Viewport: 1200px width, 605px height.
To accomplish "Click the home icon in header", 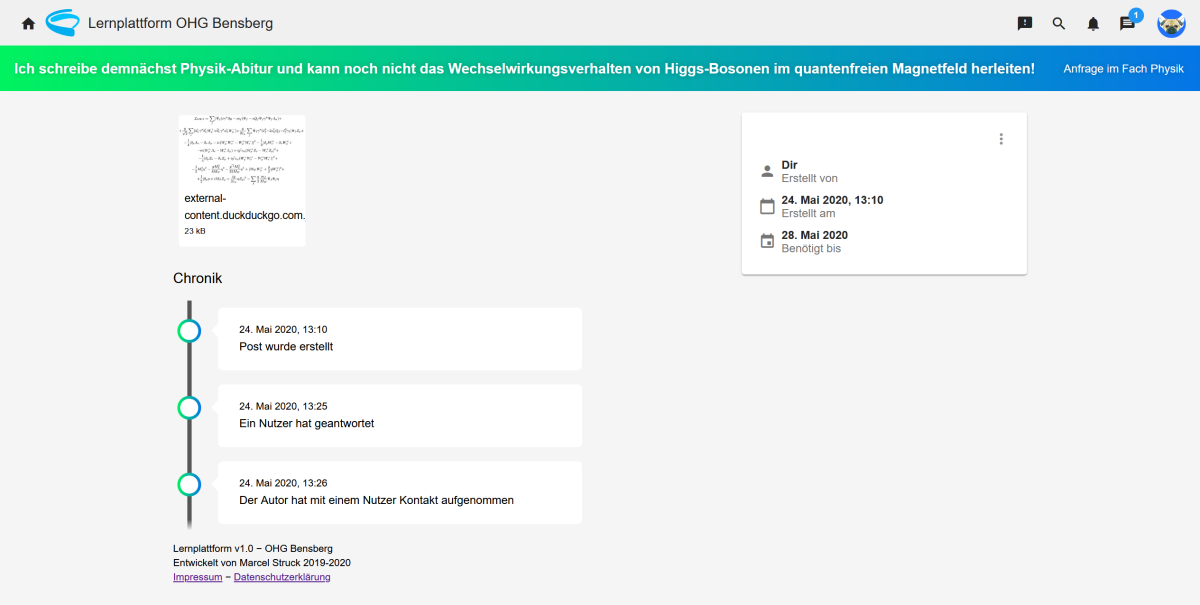I will (x=28, y=23).
